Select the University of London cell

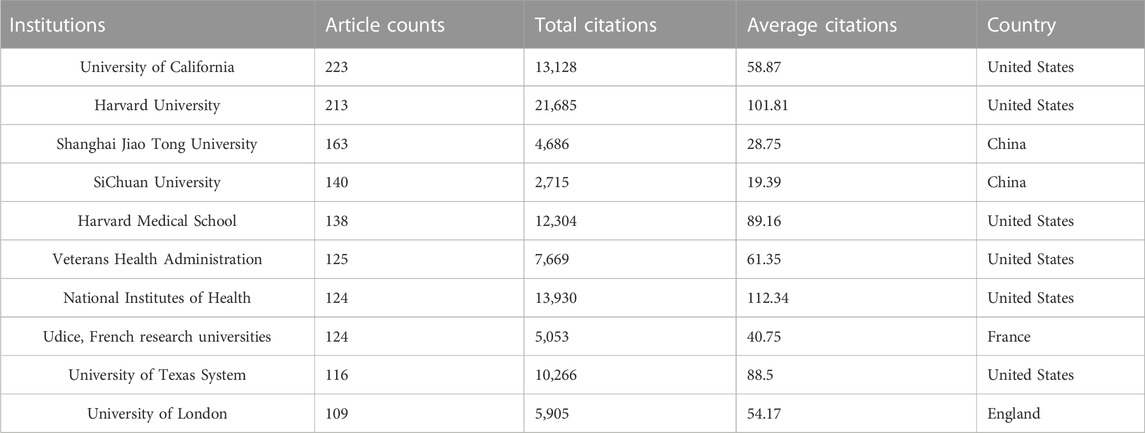[157, 413]
